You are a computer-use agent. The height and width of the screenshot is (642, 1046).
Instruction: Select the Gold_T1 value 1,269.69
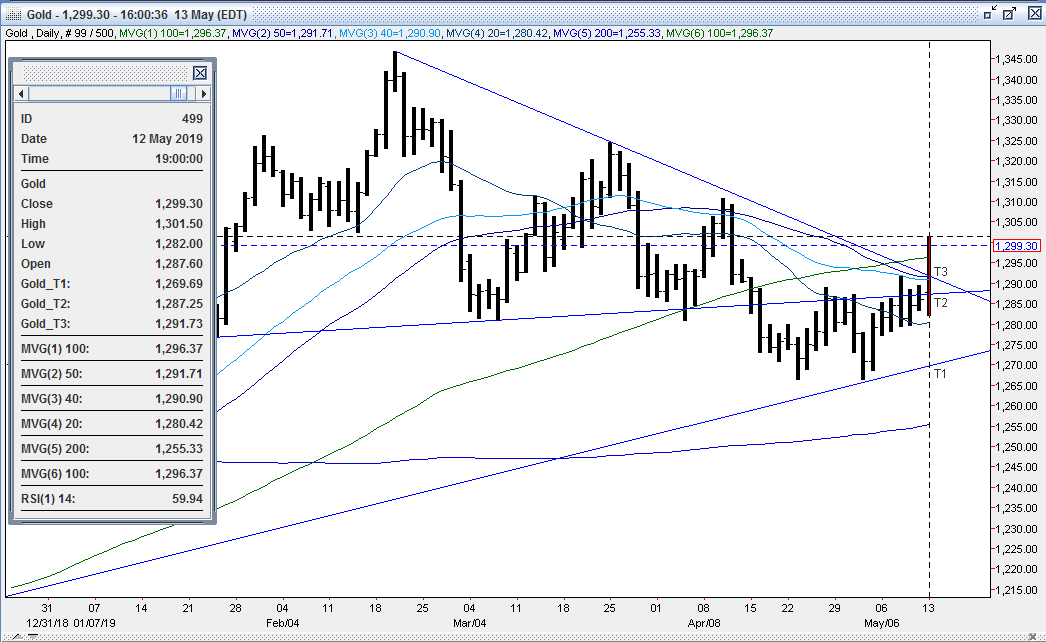179,284
